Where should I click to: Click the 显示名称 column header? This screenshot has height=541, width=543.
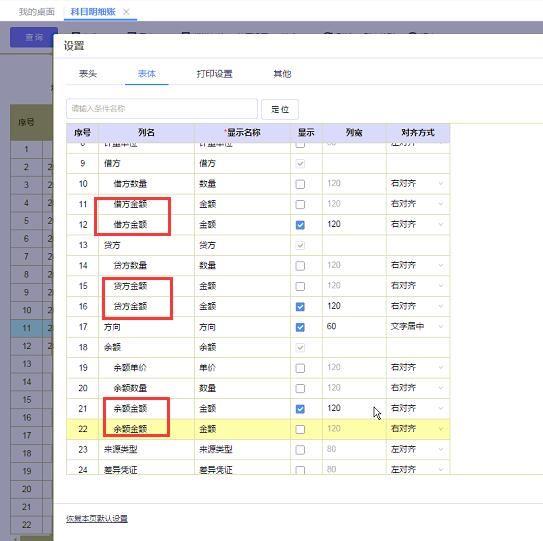[x=242, y=132]
